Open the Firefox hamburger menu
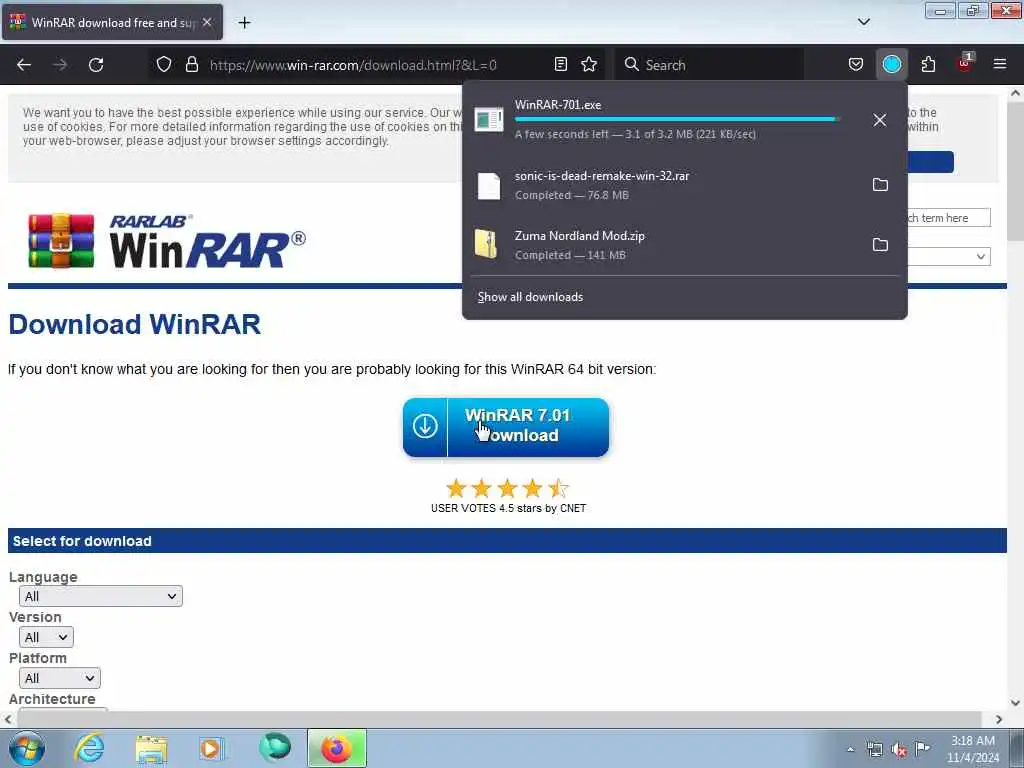 click(x=999, y=64)
